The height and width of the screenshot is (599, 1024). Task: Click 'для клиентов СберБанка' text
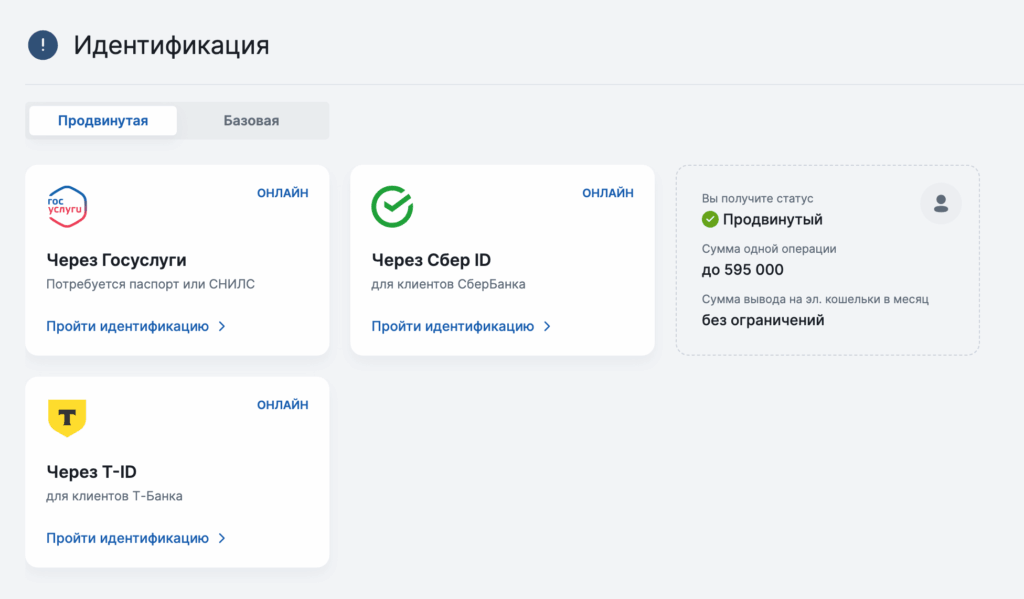point(449,284)
